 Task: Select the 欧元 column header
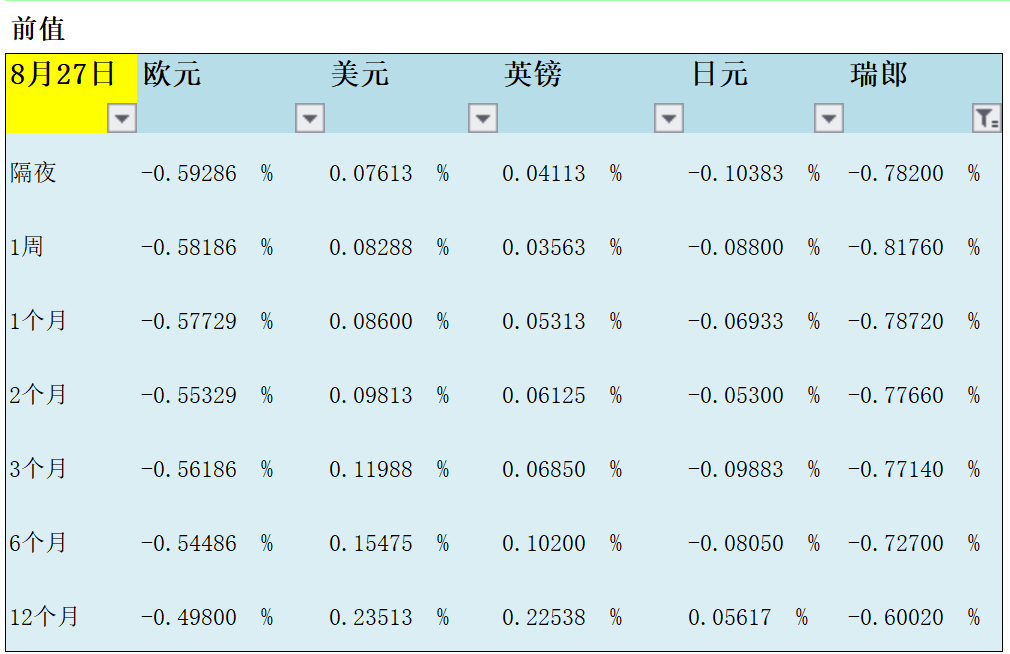pos(172,75)
